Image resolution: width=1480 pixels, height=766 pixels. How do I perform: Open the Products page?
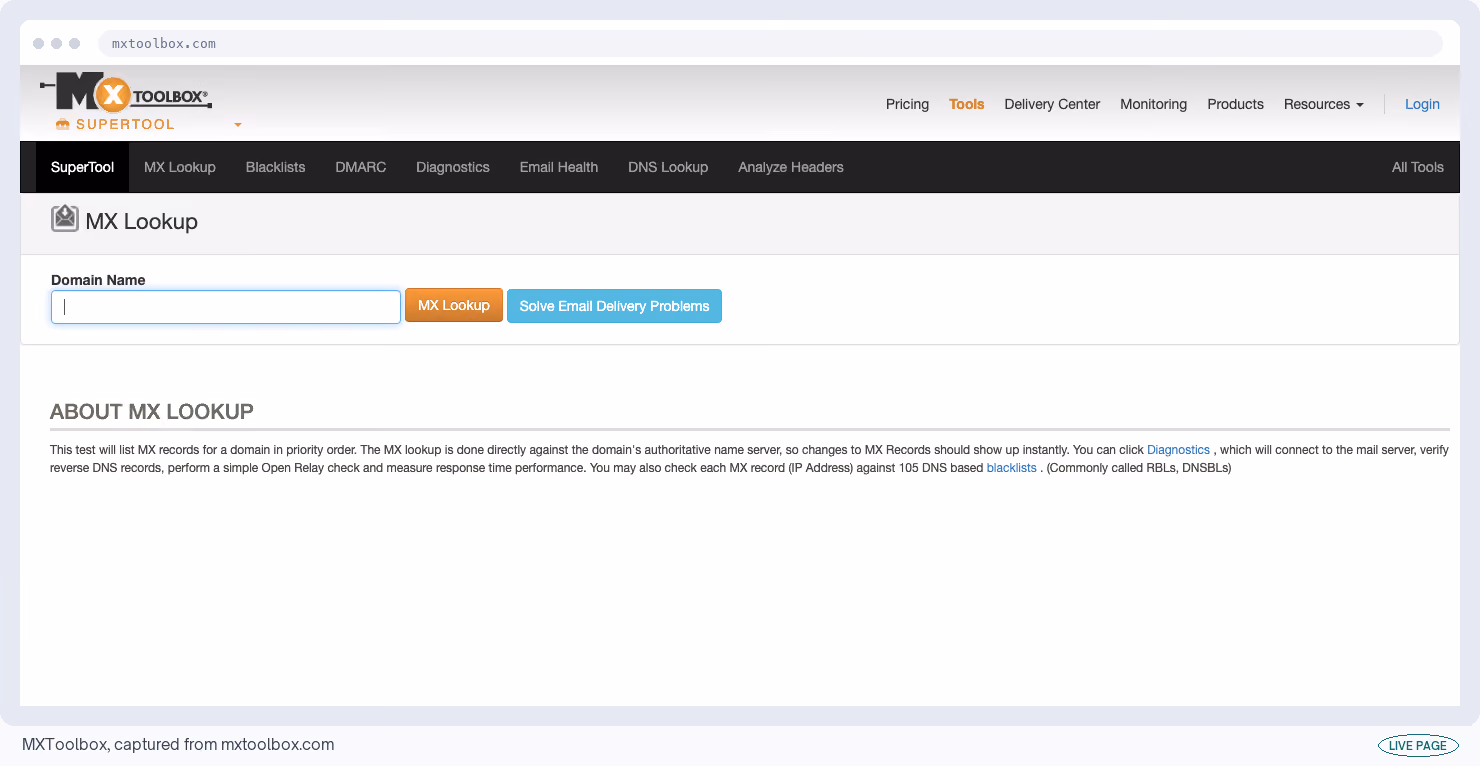click(1235, 104)
